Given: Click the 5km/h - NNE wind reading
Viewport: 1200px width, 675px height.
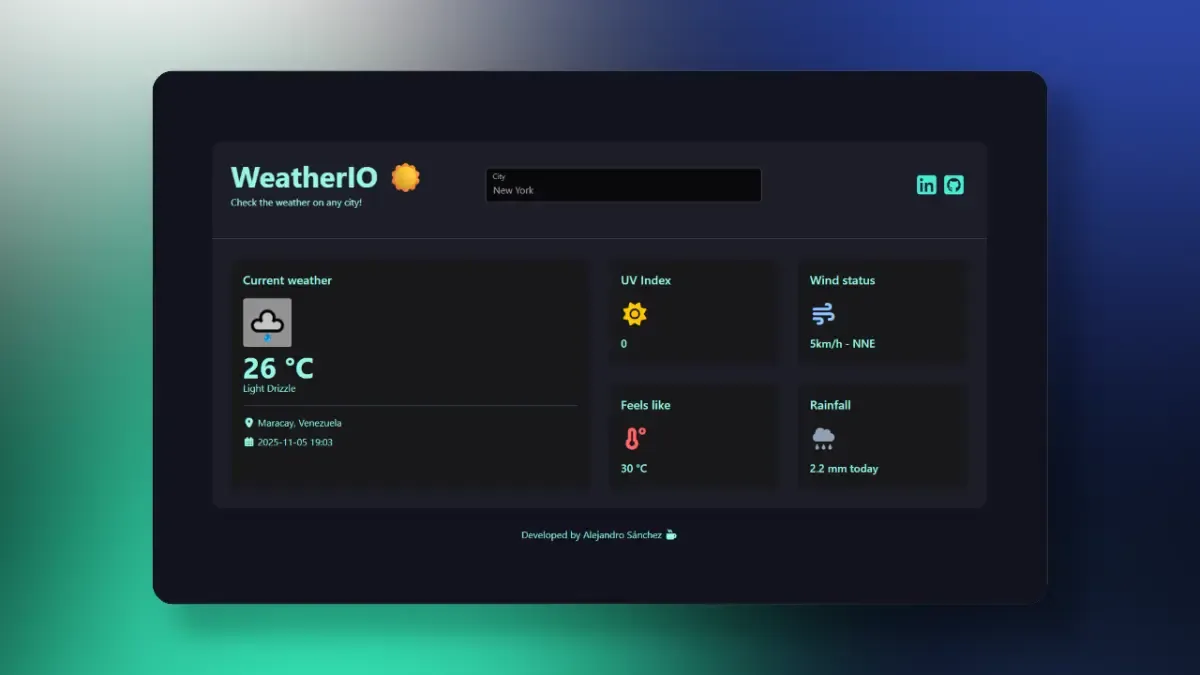Looking at the screenshot, I should click(x=843, y=343).
